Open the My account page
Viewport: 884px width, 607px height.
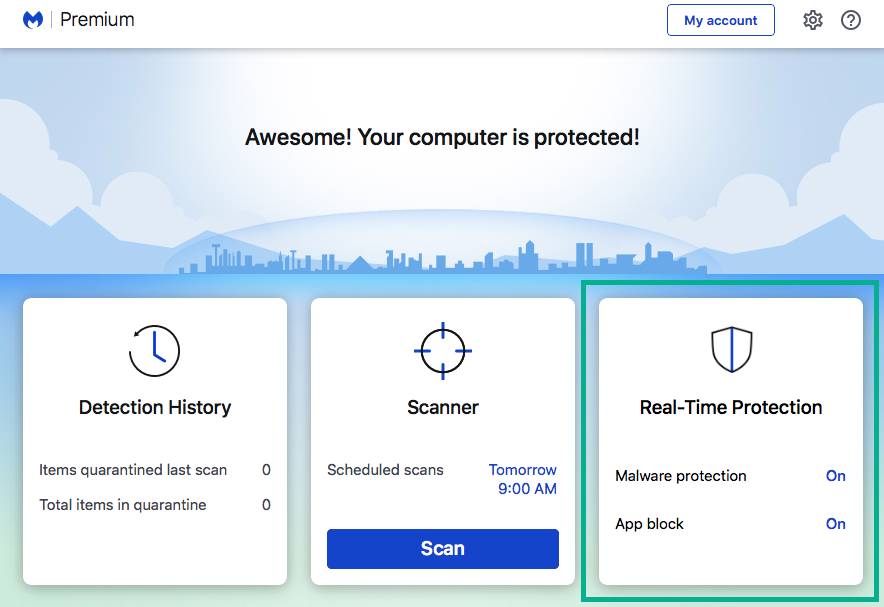(721, 20)
